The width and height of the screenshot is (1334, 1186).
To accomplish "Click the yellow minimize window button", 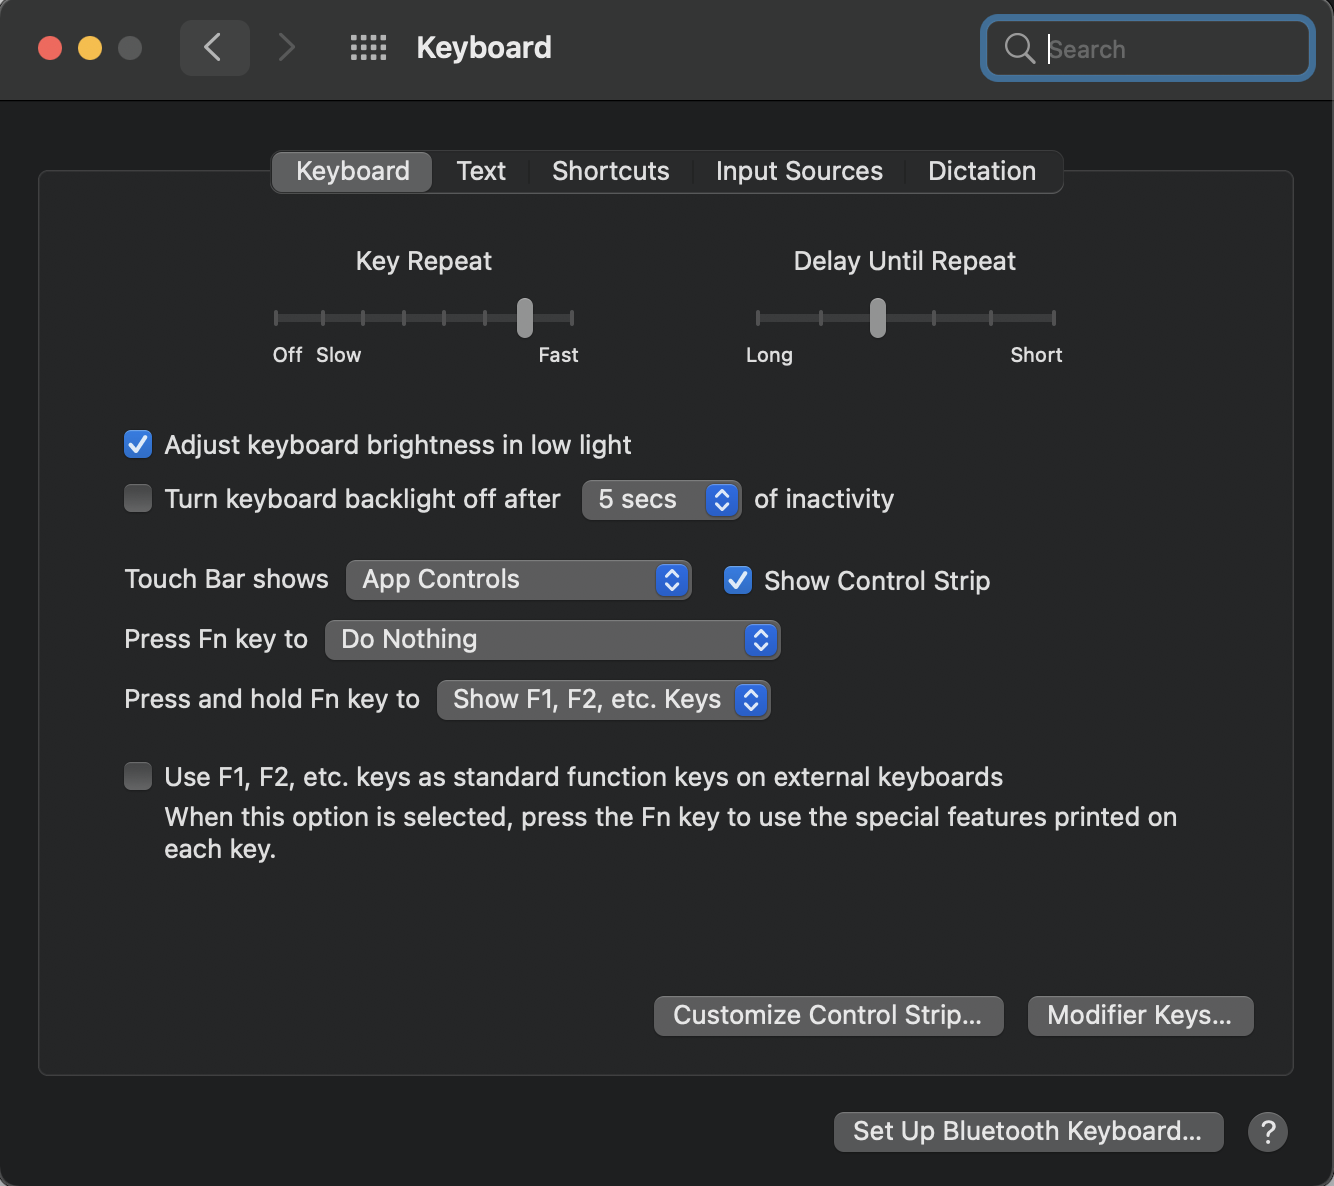I will [90, 48].
